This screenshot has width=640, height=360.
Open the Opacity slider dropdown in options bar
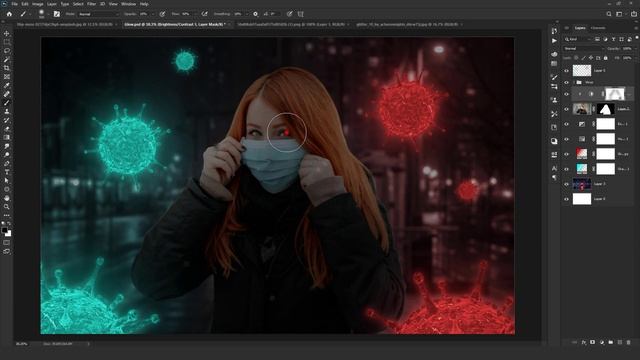coord(153,14)
